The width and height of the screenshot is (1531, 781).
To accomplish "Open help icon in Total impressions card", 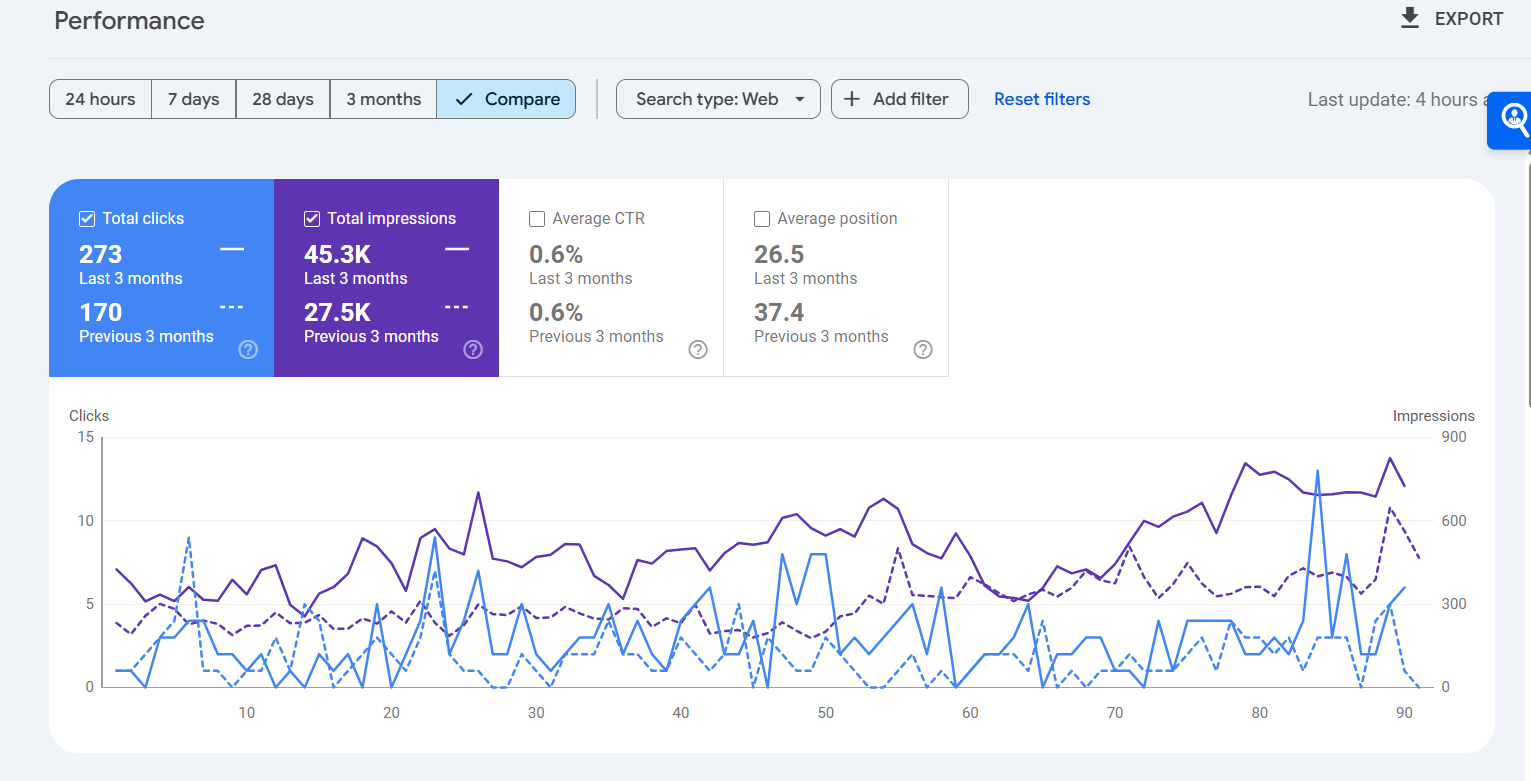I will click(473, 349).
